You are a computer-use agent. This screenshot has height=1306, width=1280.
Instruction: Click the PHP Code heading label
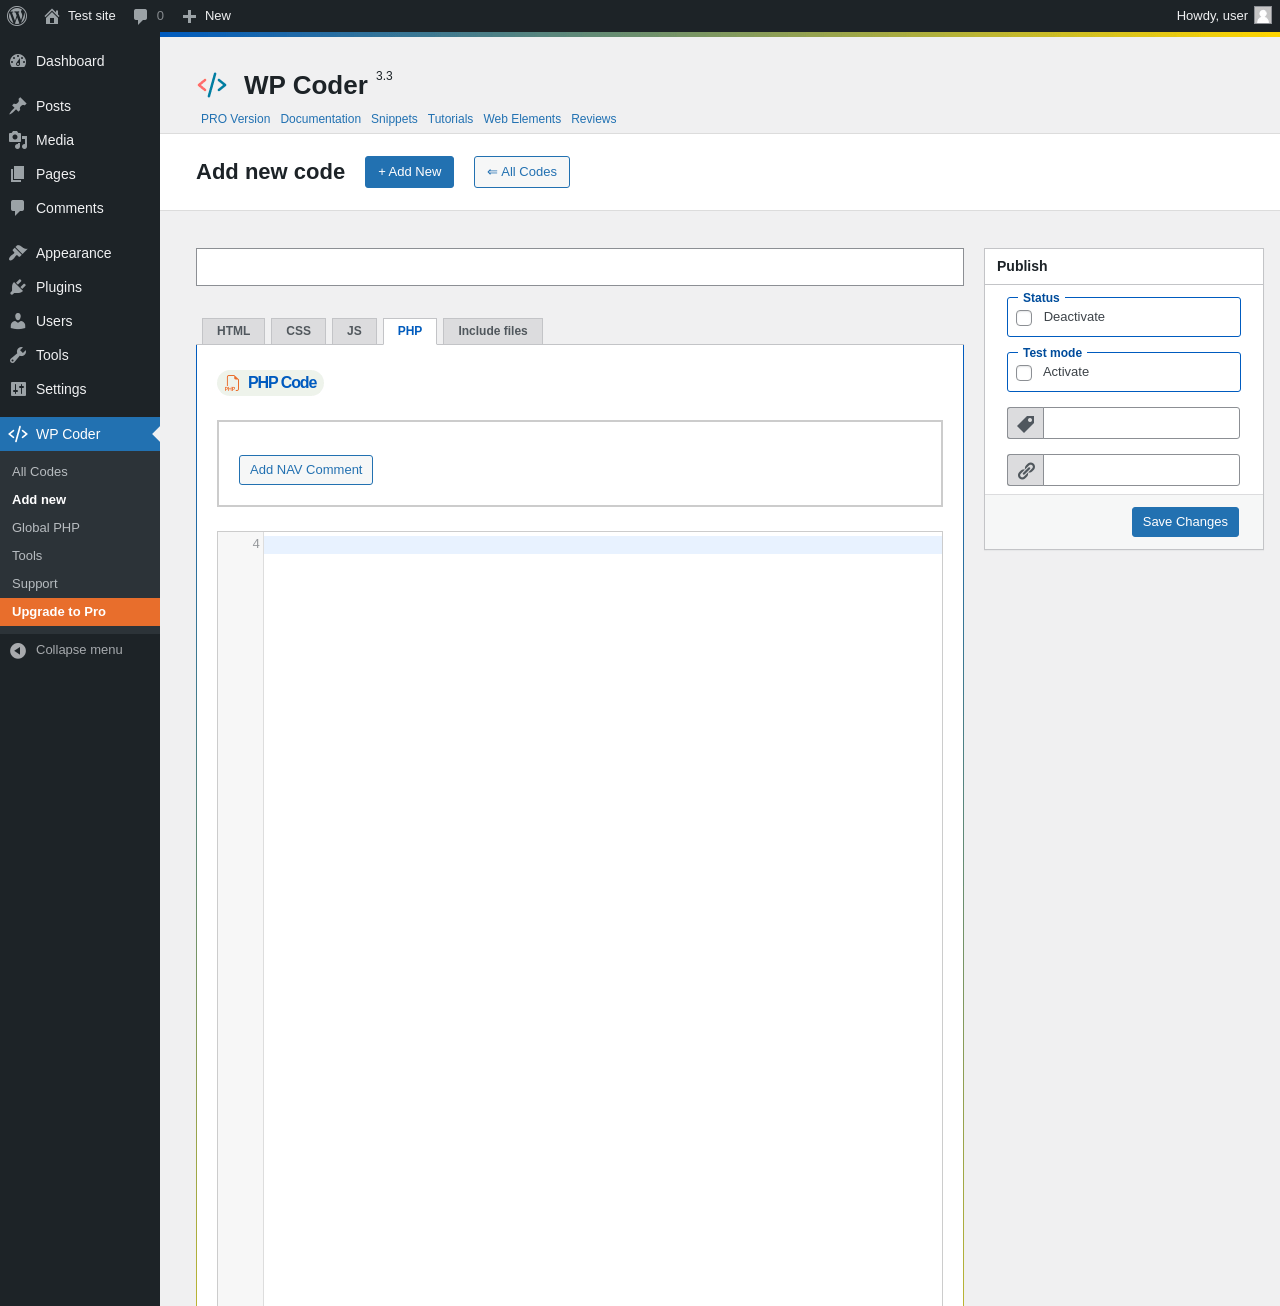(282, 383)
